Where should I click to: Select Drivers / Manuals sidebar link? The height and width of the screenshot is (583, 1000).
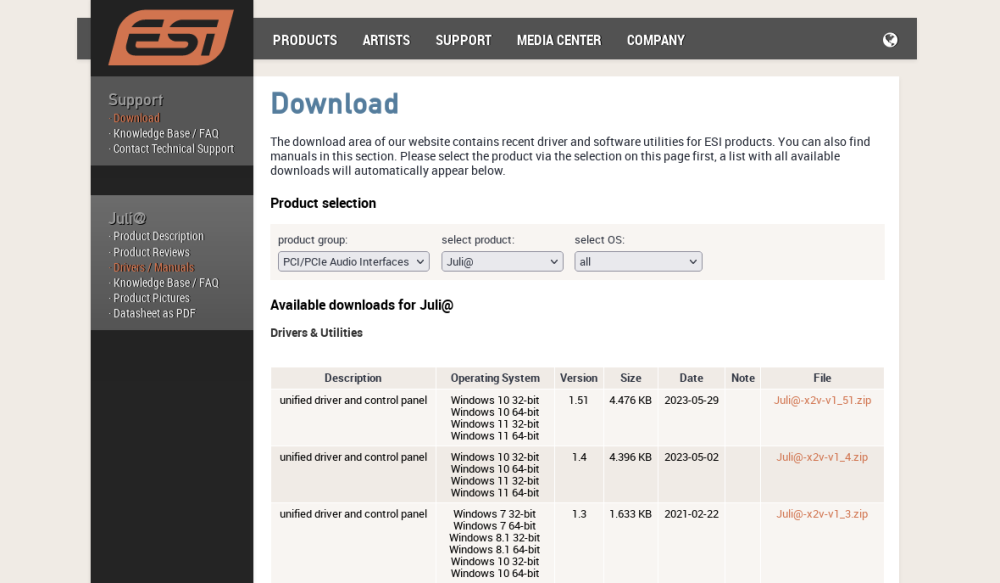[x=153, y=268]
